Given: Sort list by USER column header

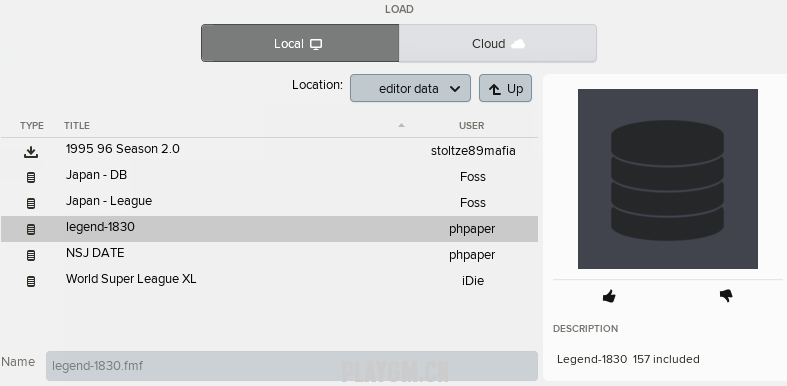Looking at the screenshot, I should [471, 125].
